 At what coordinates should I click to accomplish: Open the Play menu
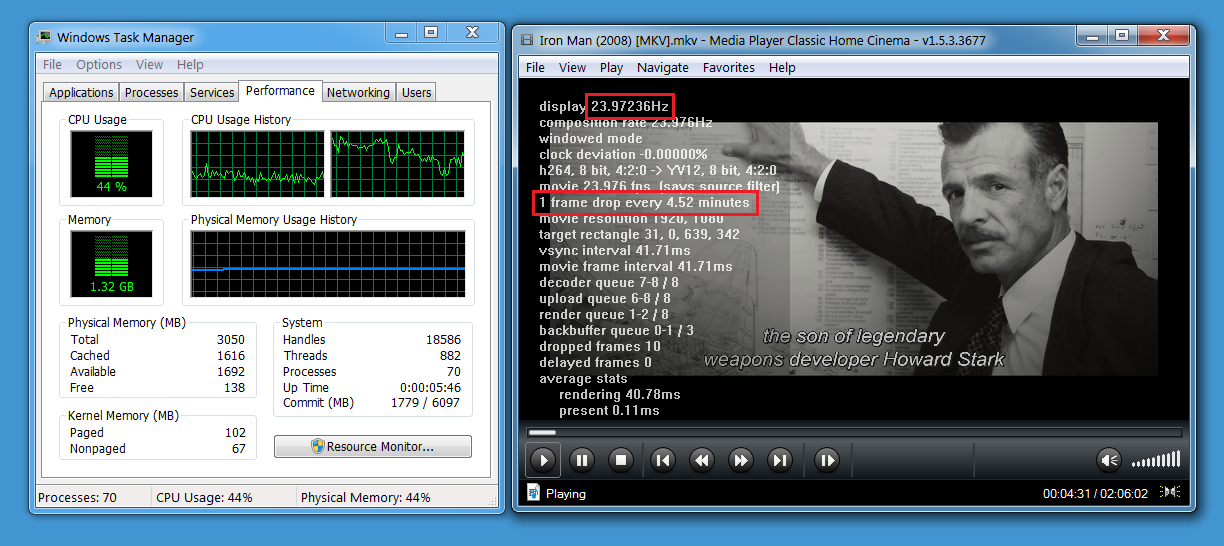(611, 67)
